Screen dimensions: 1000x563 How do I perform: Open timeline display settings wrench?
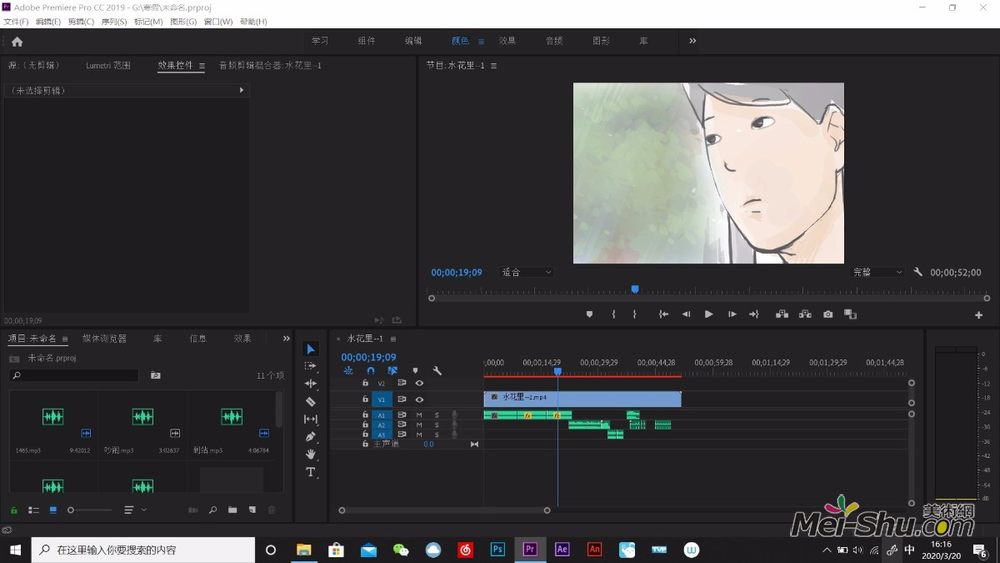(437, 370)
